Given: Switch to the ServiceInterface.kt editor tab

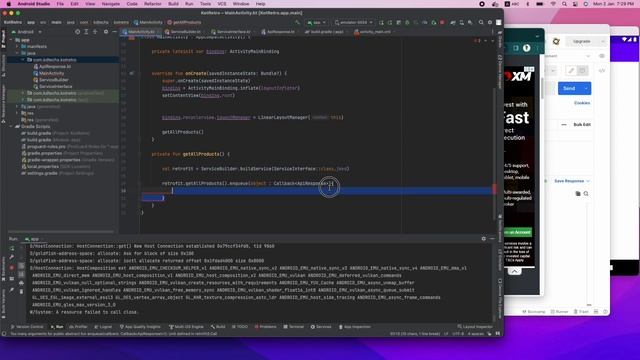Looking at the screenshot, I should [x=233, y=32].
